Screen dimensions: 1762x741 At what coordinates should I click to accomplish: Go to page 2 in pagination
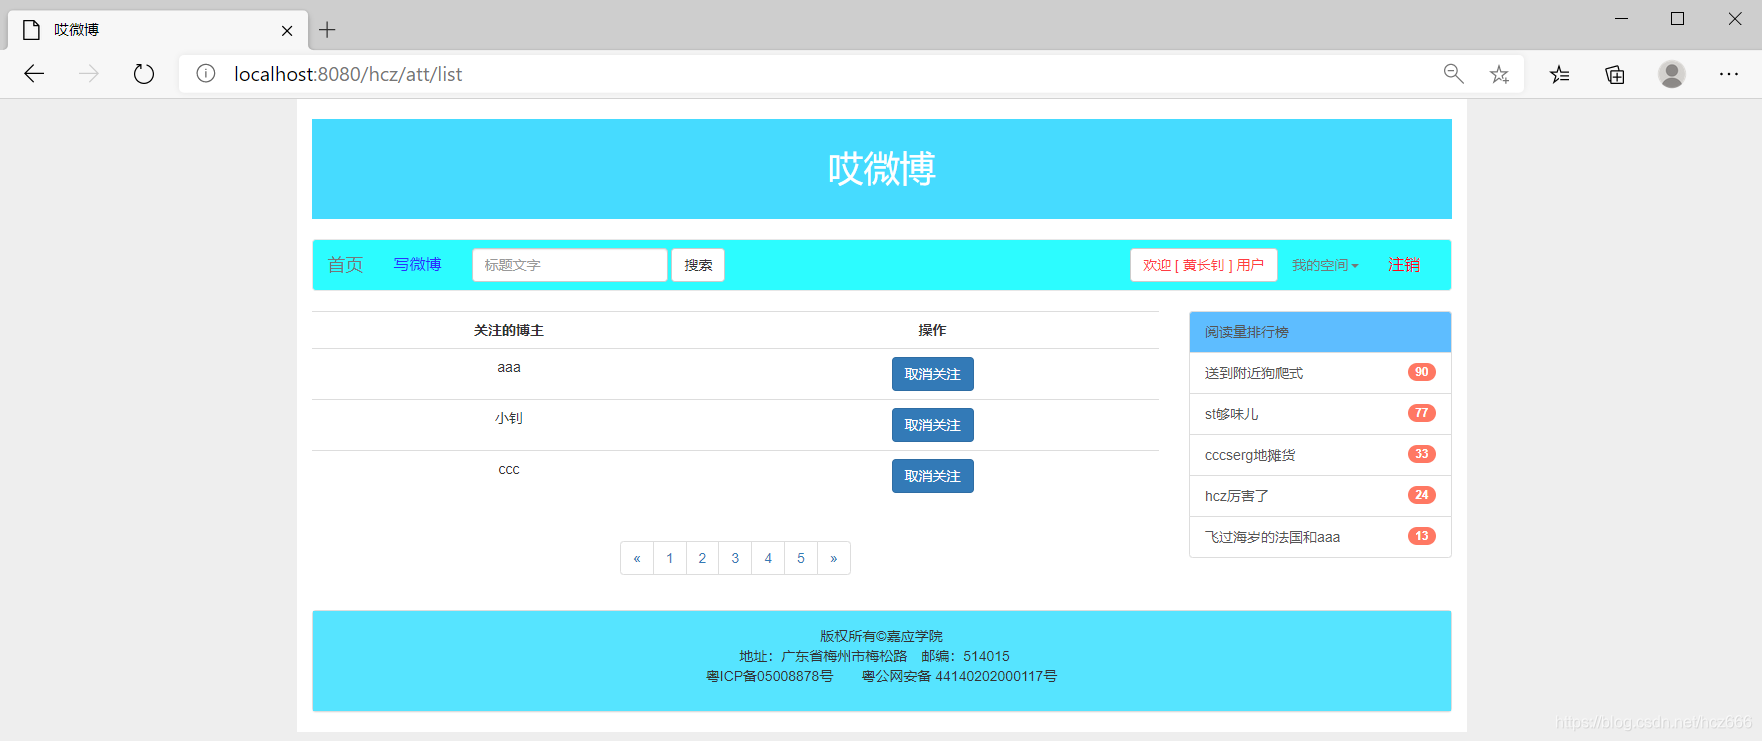coord(702,558)
